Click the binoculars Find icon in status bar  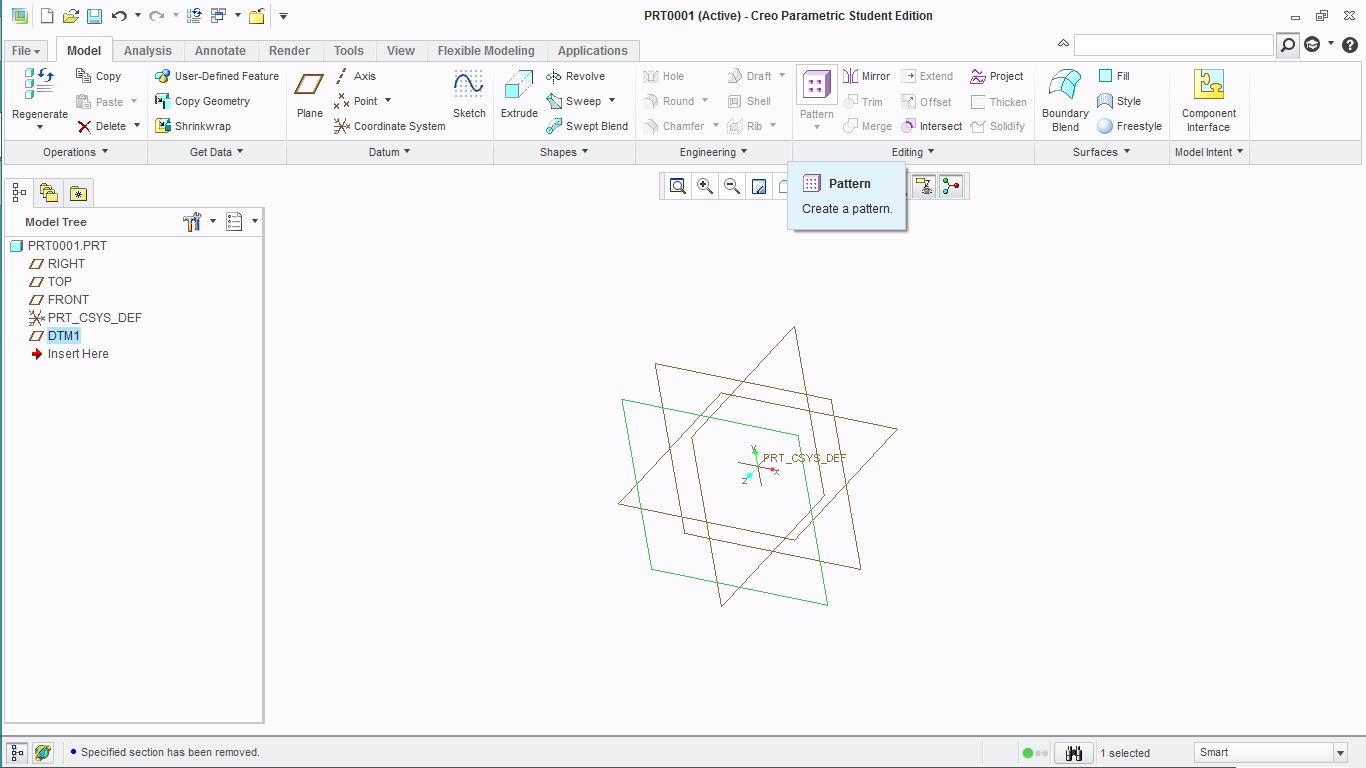pos(1074,753)
